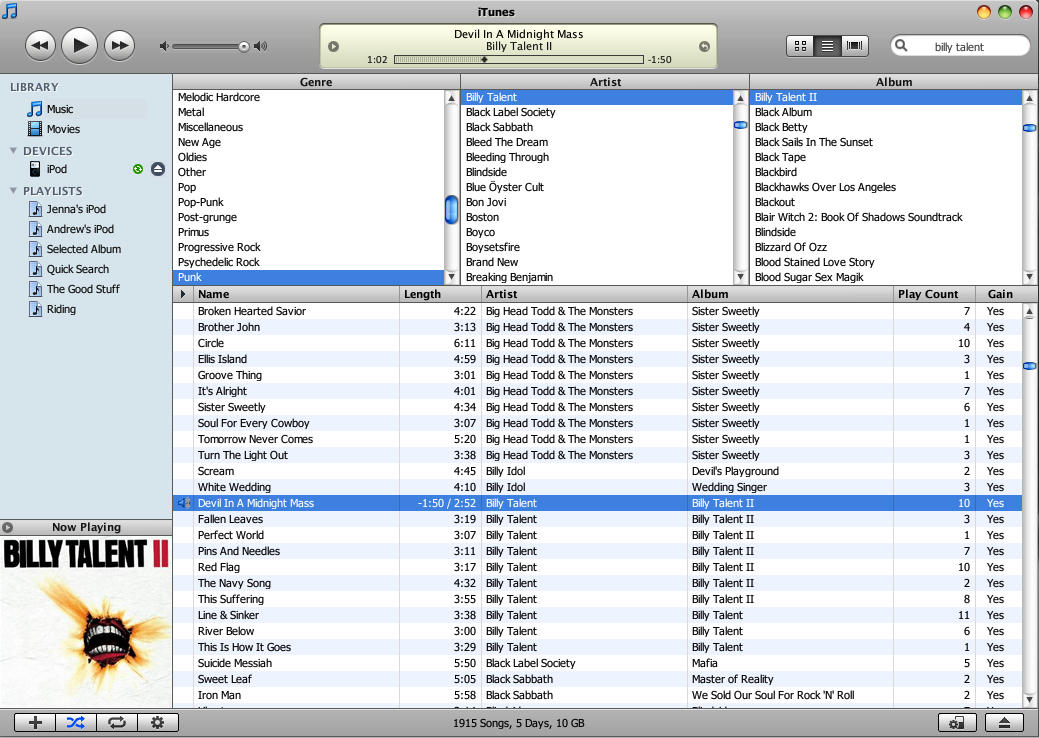Click the Previous track button

40,46
